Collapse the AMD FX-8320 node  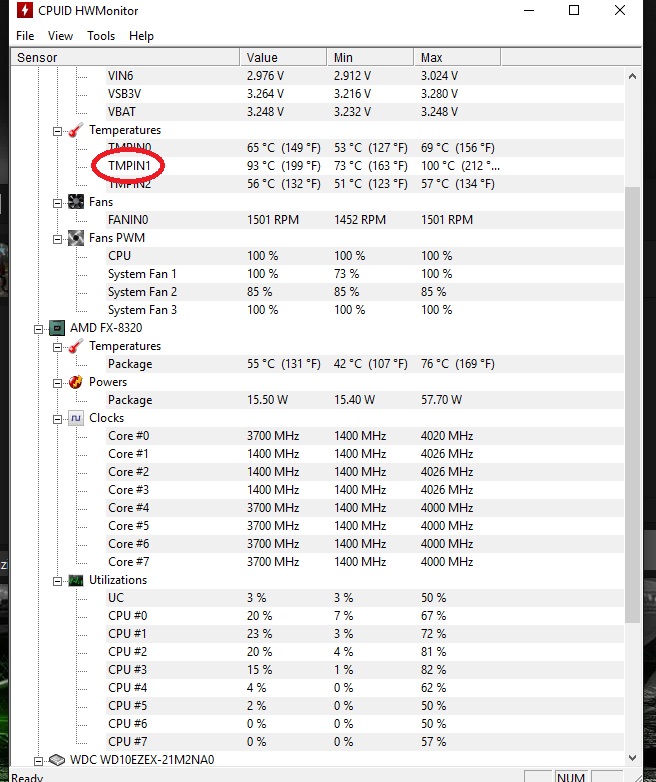tap(38, 329)
